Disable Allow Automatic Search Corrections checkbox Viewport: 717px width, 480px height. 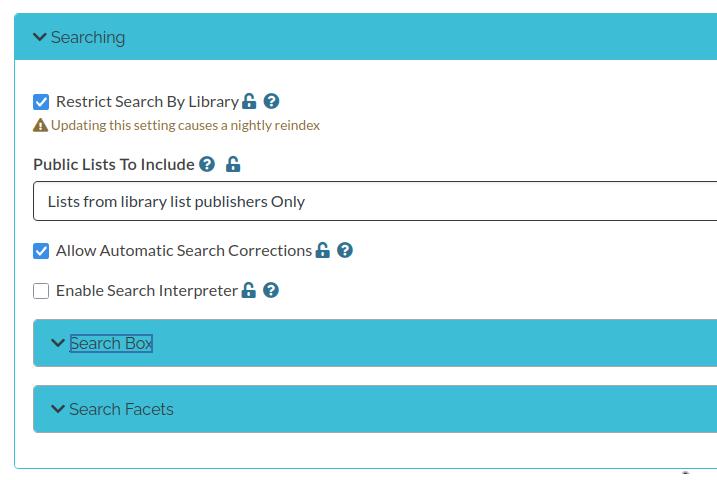[x=41, y=251]
